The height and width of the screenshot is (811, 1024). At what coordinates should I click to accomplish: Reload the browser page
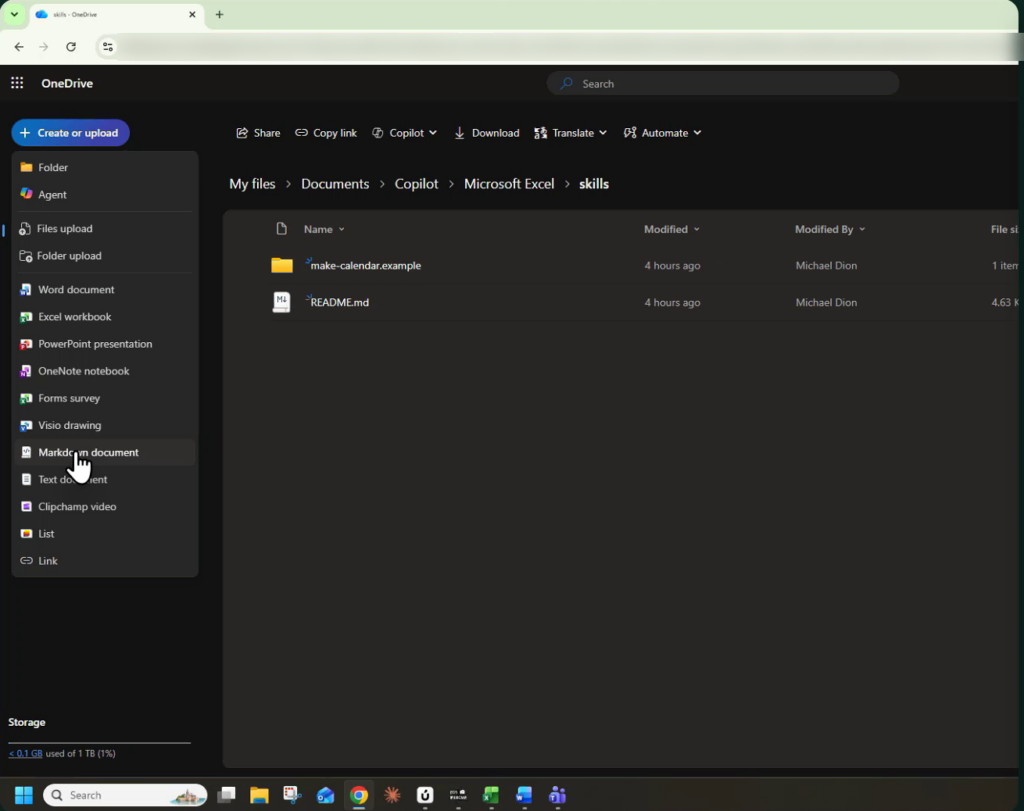point(71,47)
